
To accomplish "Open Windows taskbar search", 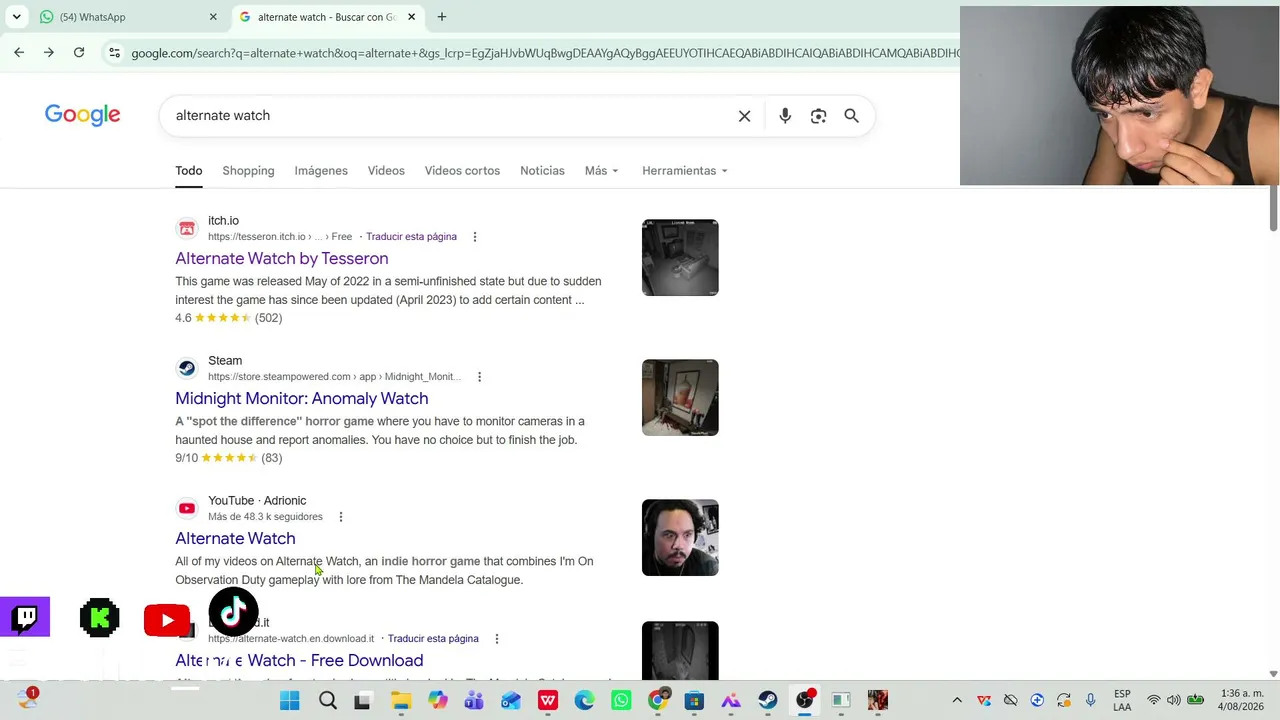I will coord(327,701).
